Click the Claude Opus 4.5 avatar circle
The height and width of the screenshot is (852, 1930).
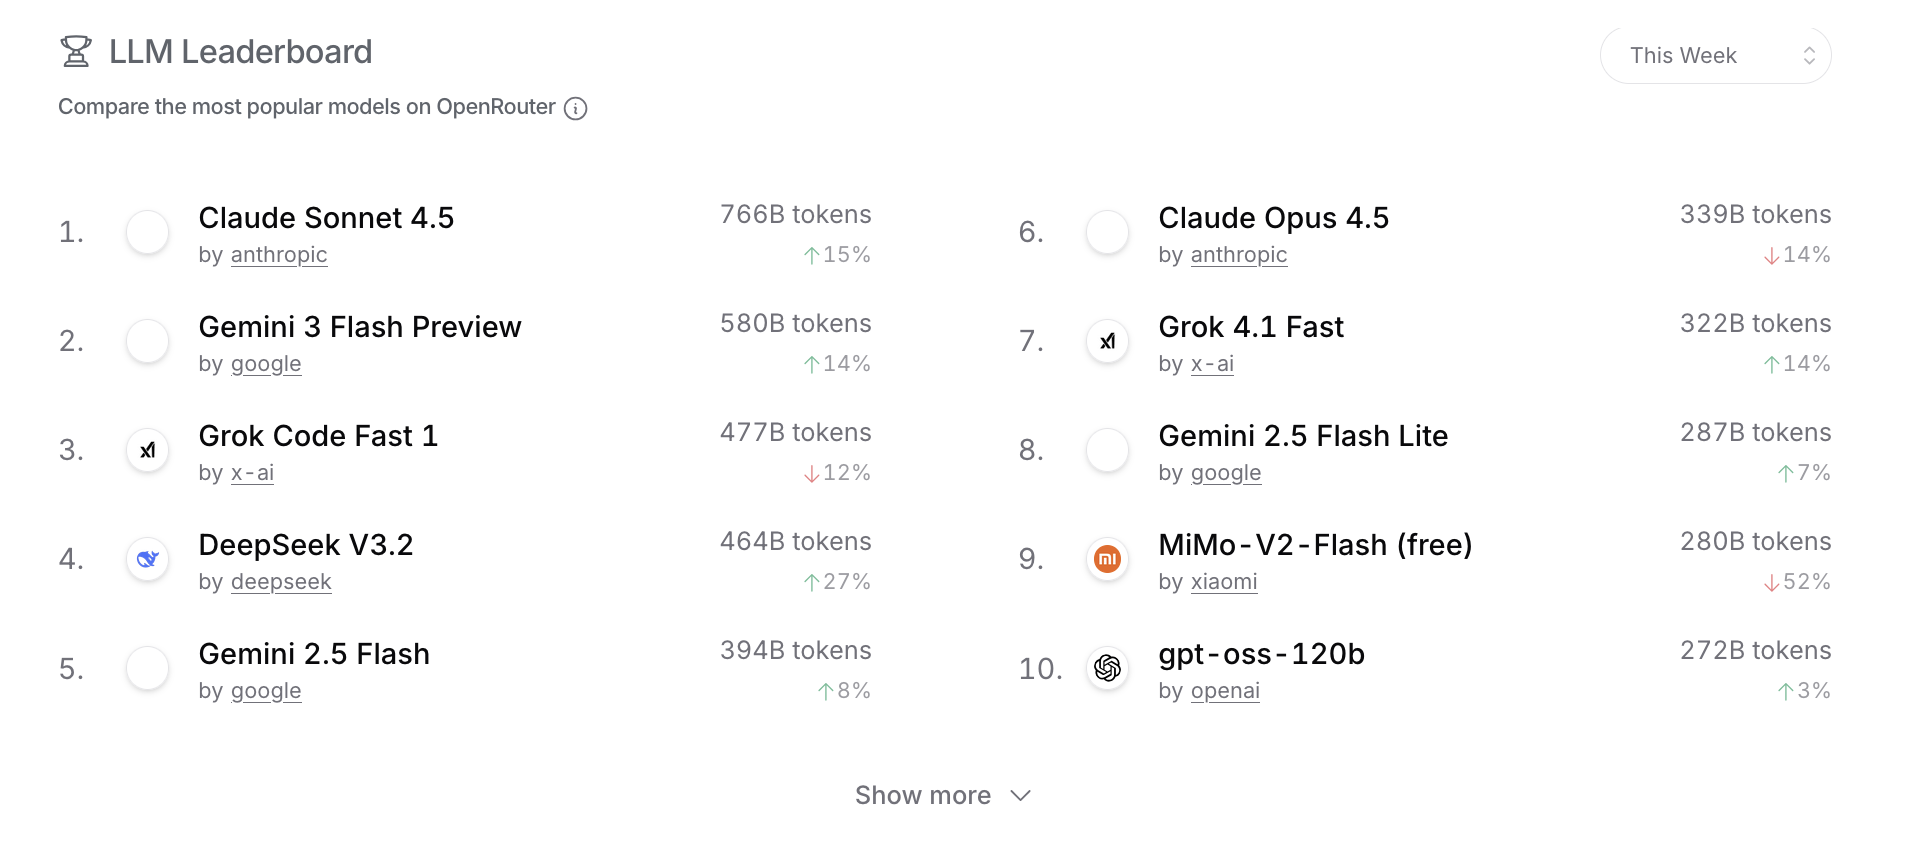(1108, 232)
